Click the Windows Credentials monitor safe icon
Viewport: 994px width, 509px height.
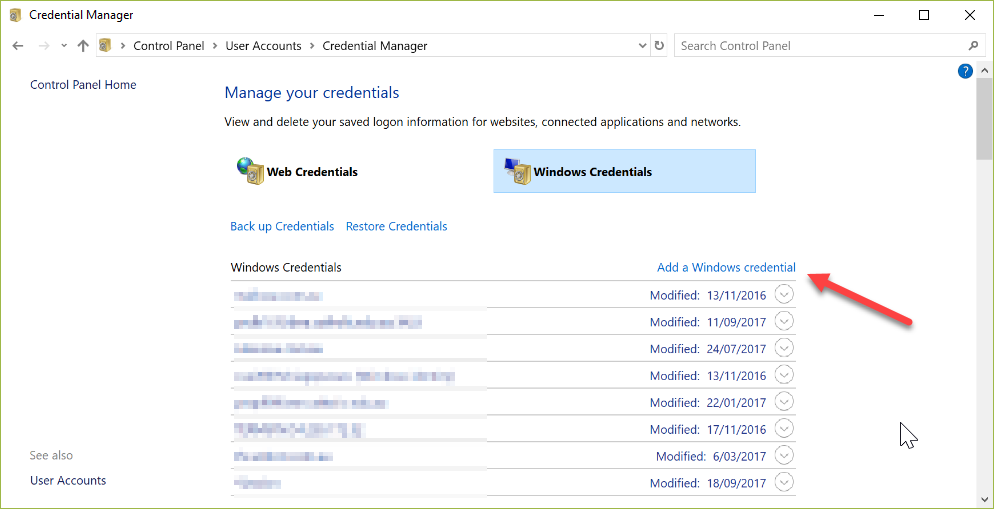517,171
